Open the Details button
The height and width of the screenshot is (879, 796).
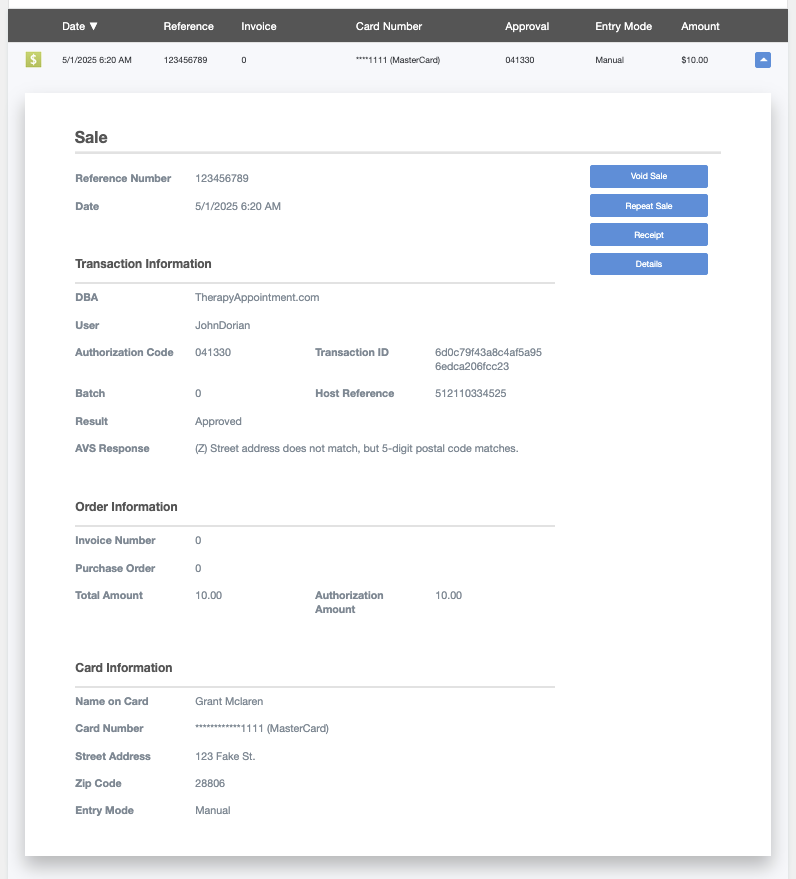point(649,264)
